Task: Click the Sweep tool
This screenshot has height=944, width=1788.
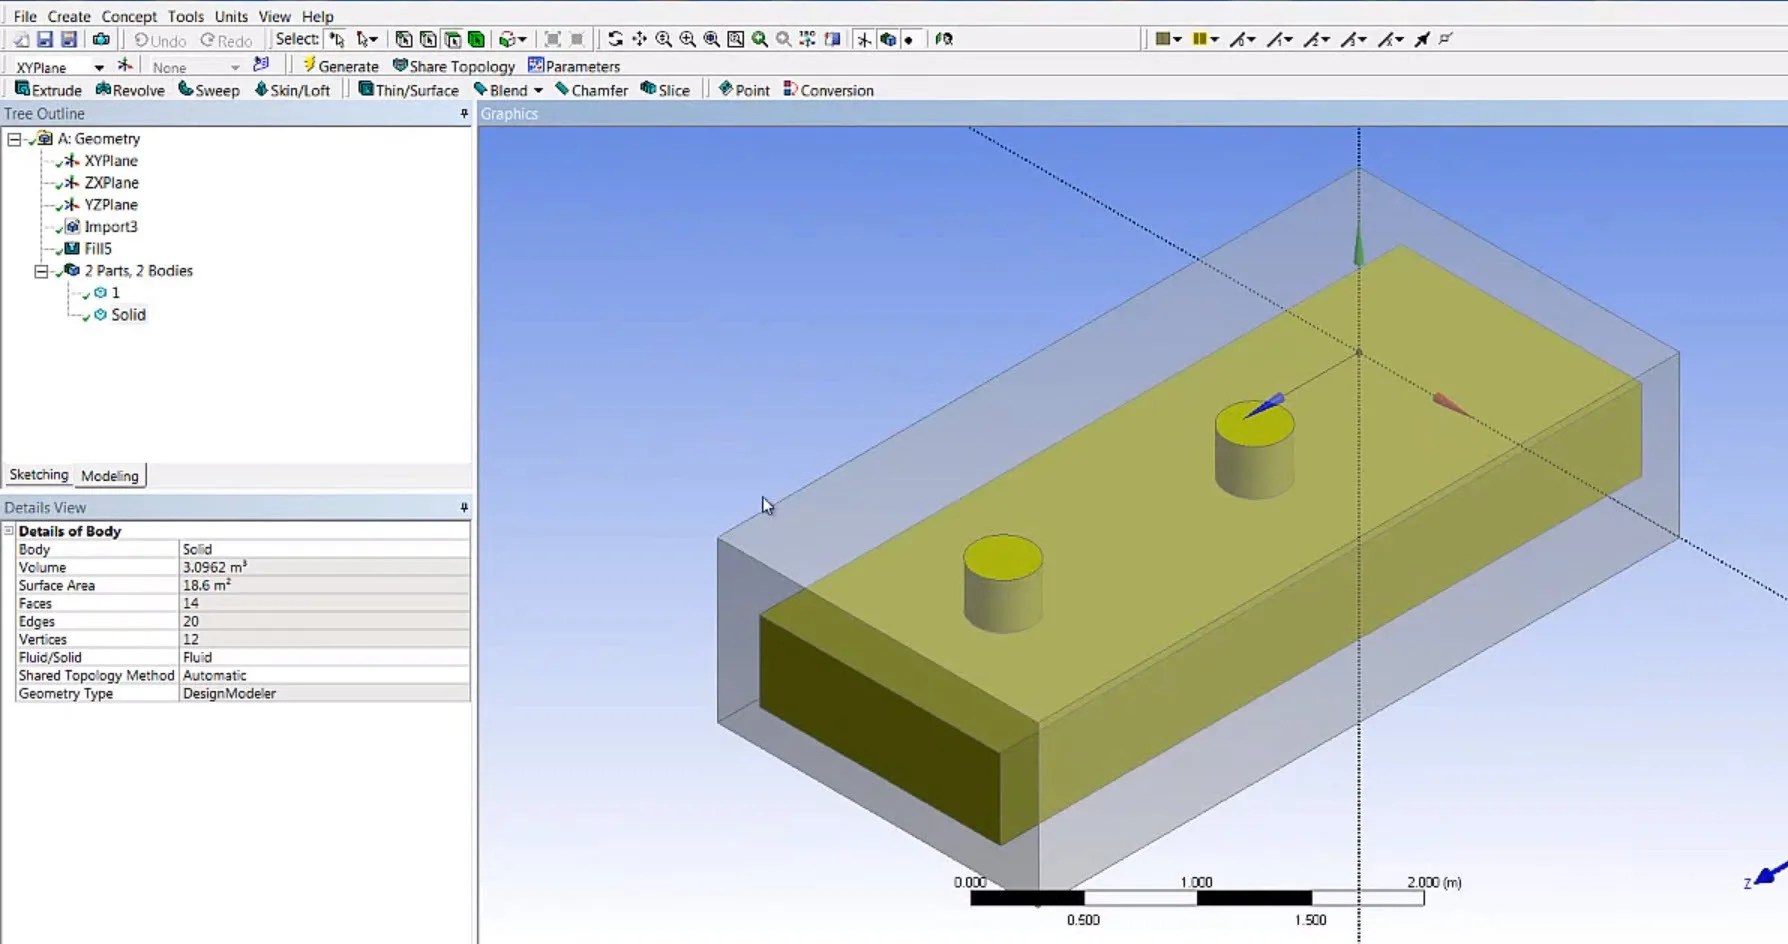Action: [x=209, y=90]
